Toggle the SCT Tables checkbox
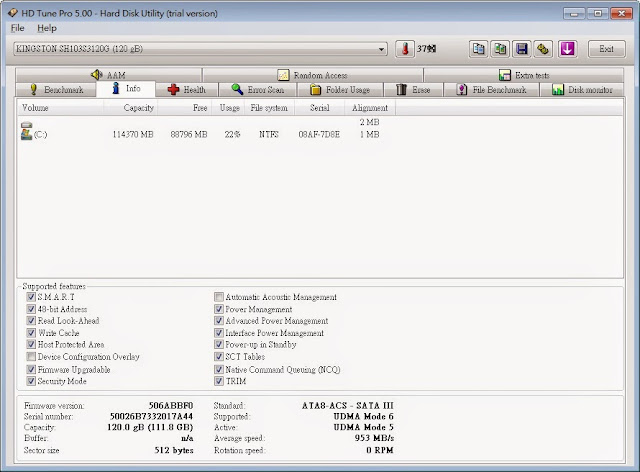Viewport: 640px width, 472px height. pyautogui.click(x=219, y=357)
